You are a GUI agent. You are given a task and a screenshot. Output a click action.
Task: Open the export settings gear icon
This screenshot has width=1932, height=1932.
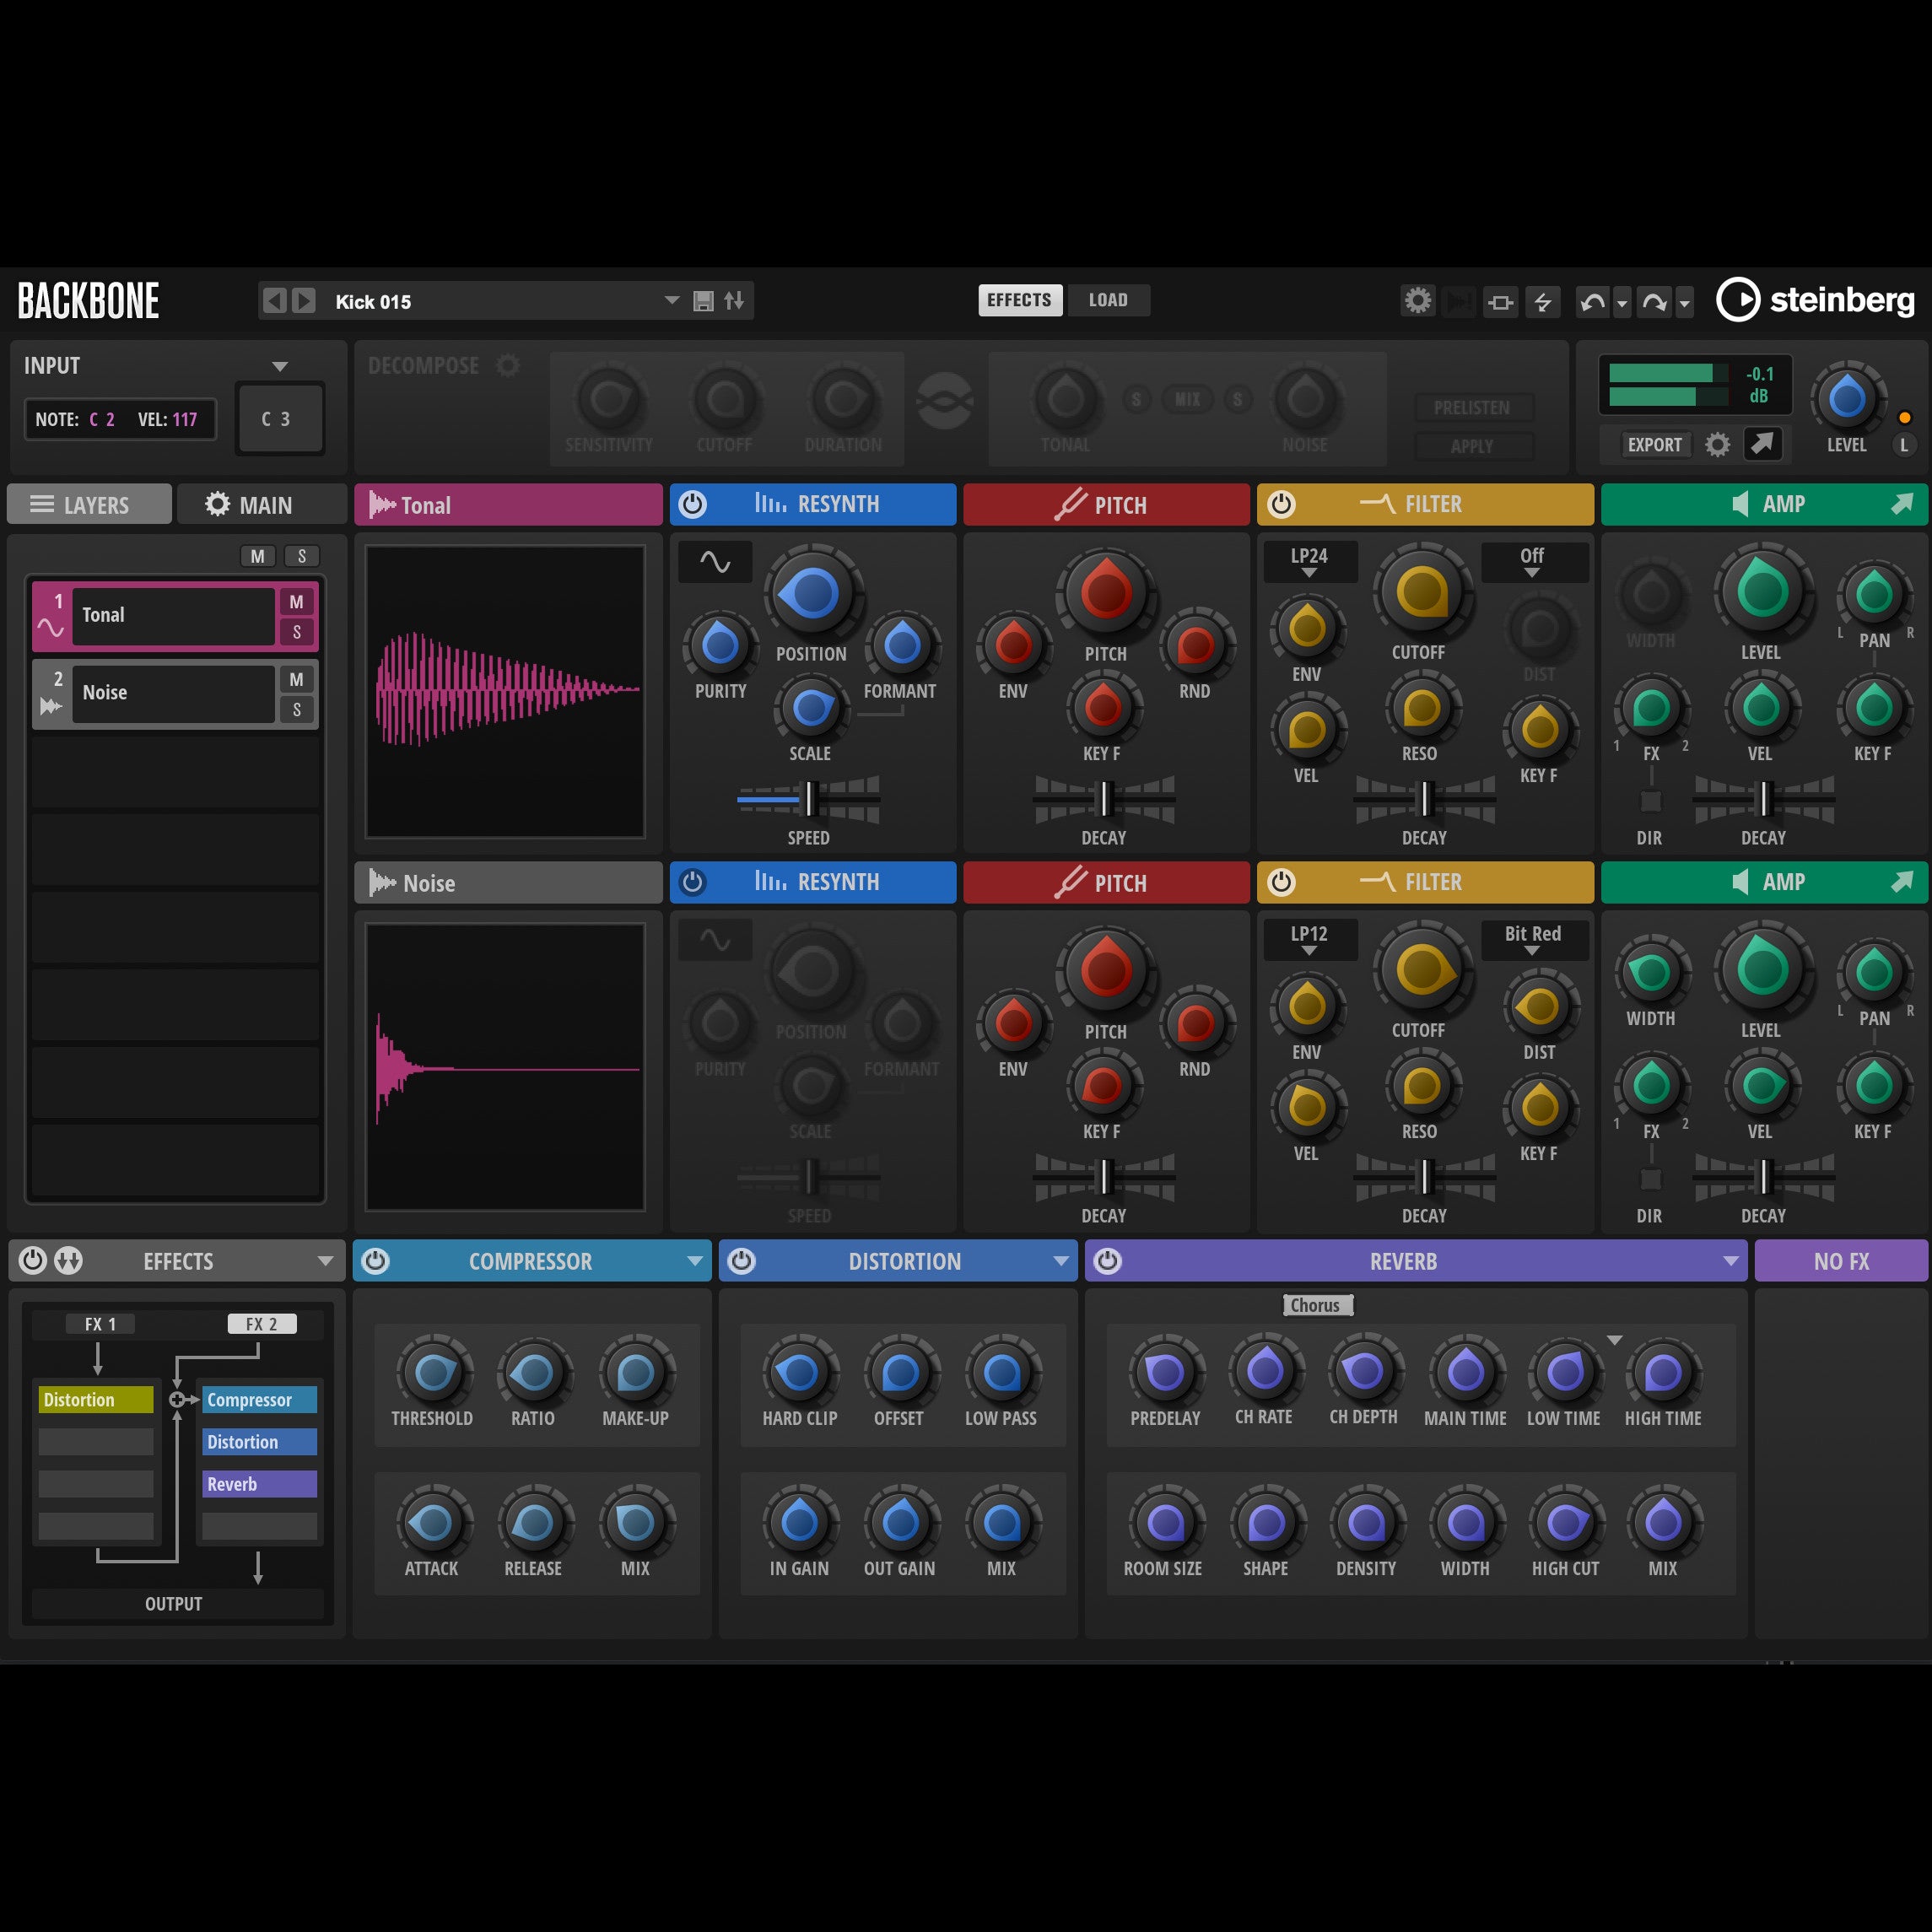1717,444
